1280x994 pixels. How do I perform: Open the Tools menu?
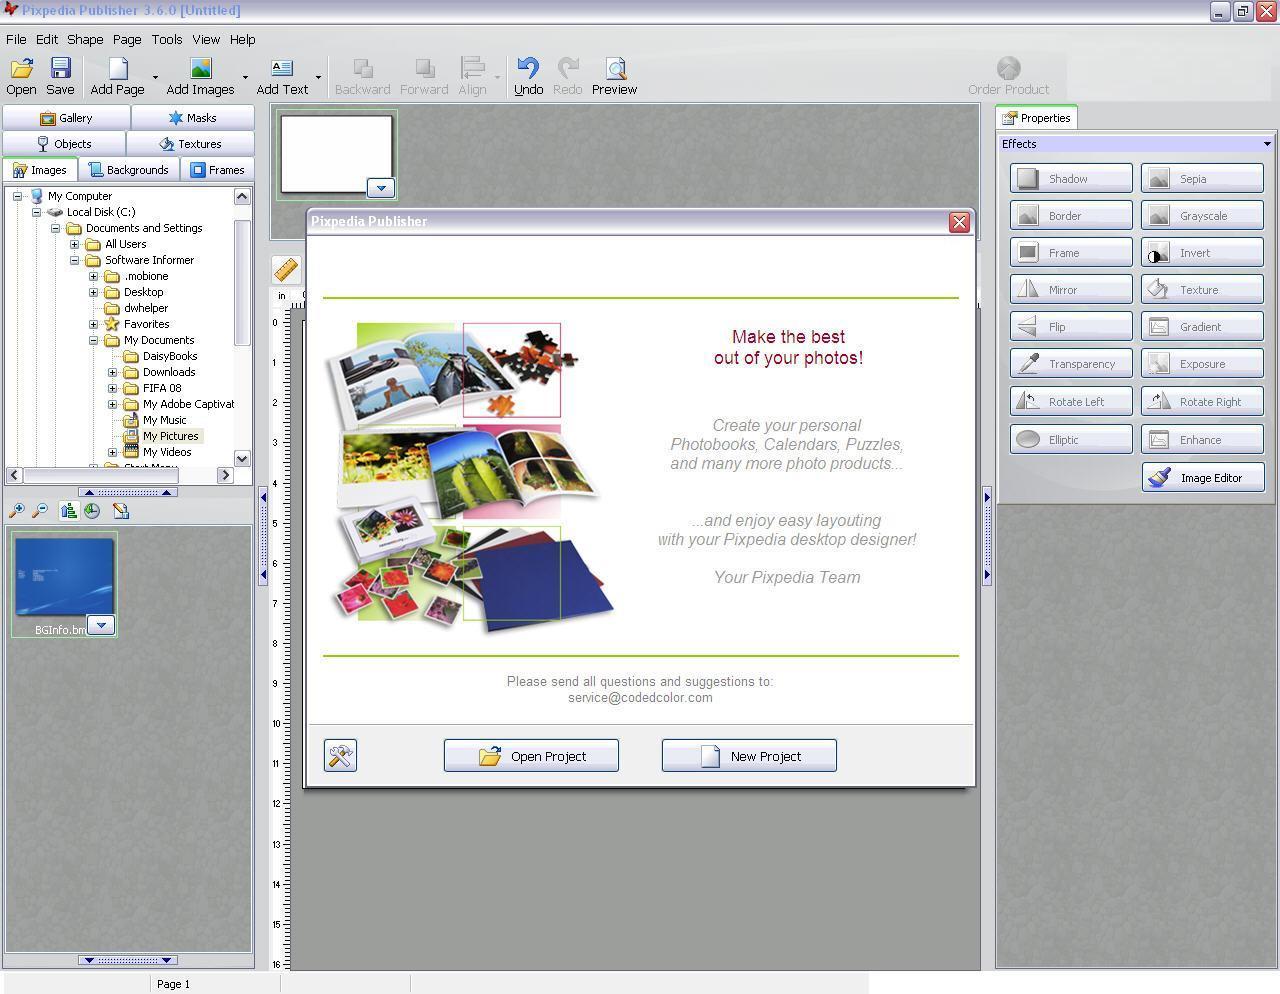167,39
